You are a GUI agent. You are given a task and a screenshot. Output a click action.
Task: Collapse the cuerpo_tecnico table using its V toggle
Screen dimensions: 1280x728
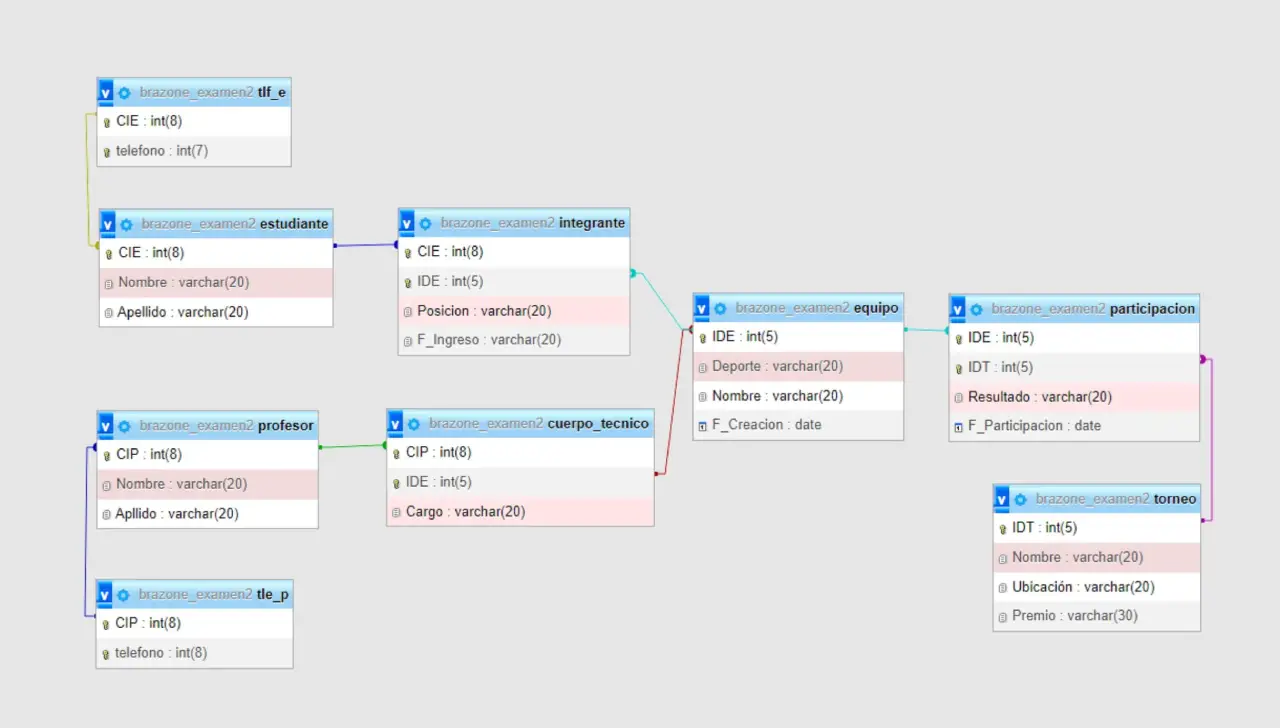(396, 424)
